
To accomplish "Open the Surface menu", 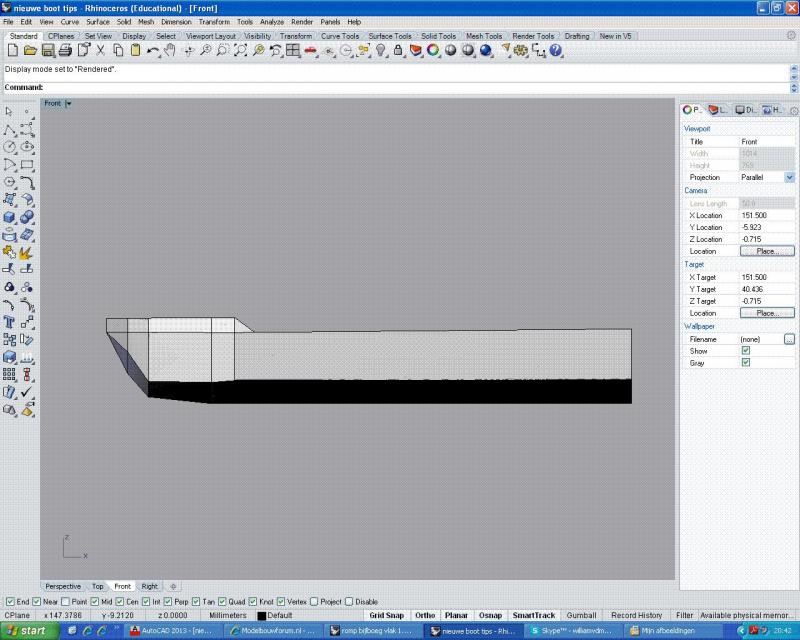I will pos(97,22).
